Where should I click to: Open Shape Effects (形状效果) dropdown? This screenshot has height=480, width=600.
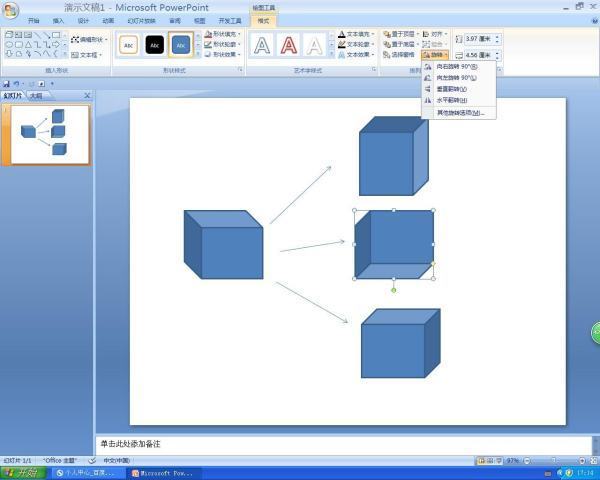[222, 55]
